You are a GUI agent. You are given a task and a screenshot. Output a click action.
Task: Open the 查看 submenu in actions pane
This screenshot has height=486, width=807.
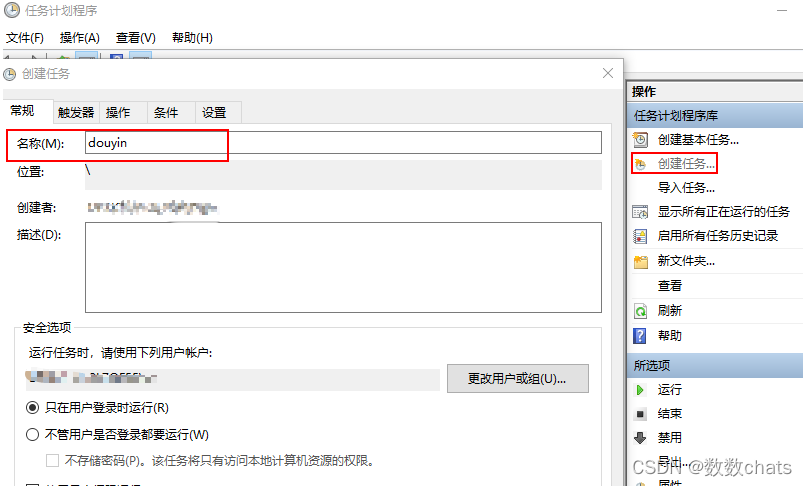(x=670, y=286)
